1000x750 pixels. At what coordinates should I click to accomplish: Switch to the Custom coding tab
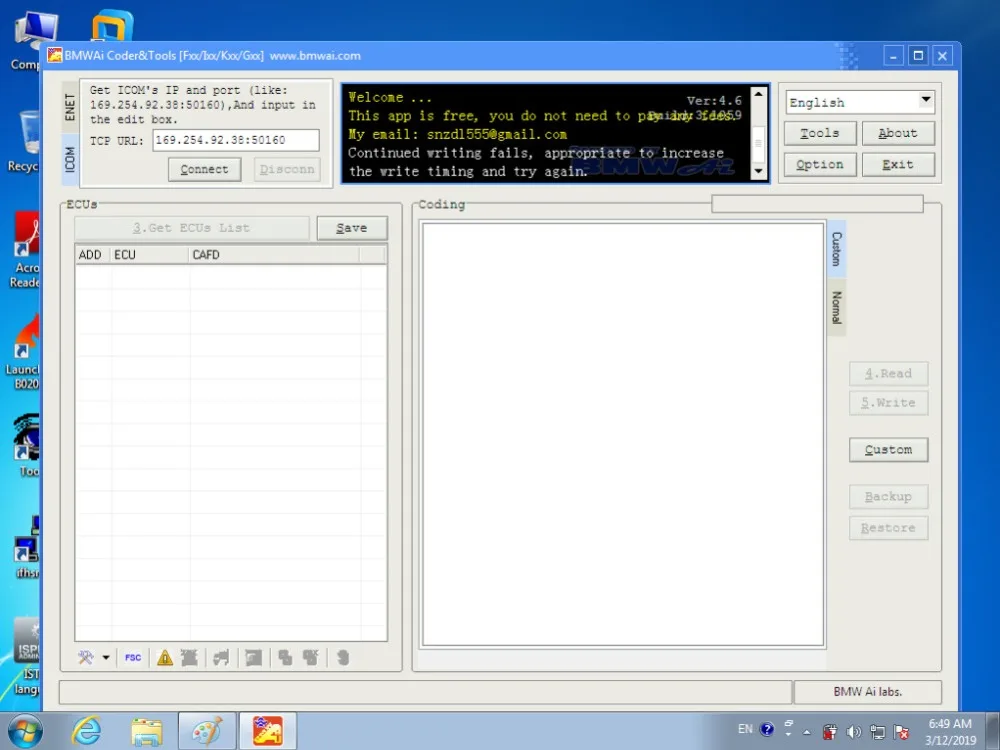tap(836, 248)
